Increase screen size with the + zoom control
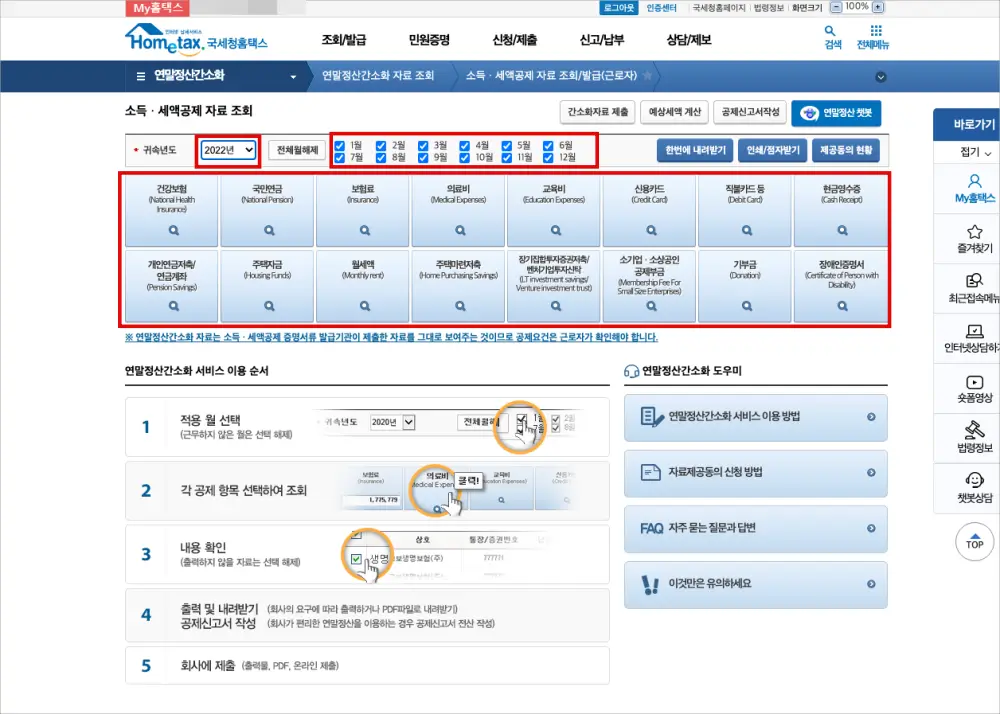1000x714 pixels. pos(878,7)
